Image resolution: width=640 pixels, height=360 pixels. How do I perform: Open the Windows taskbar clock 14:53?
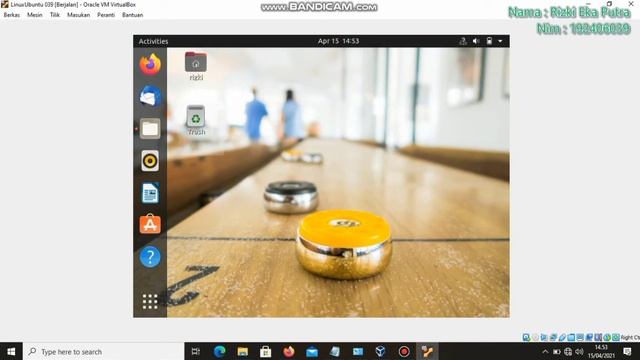[601, 351]
